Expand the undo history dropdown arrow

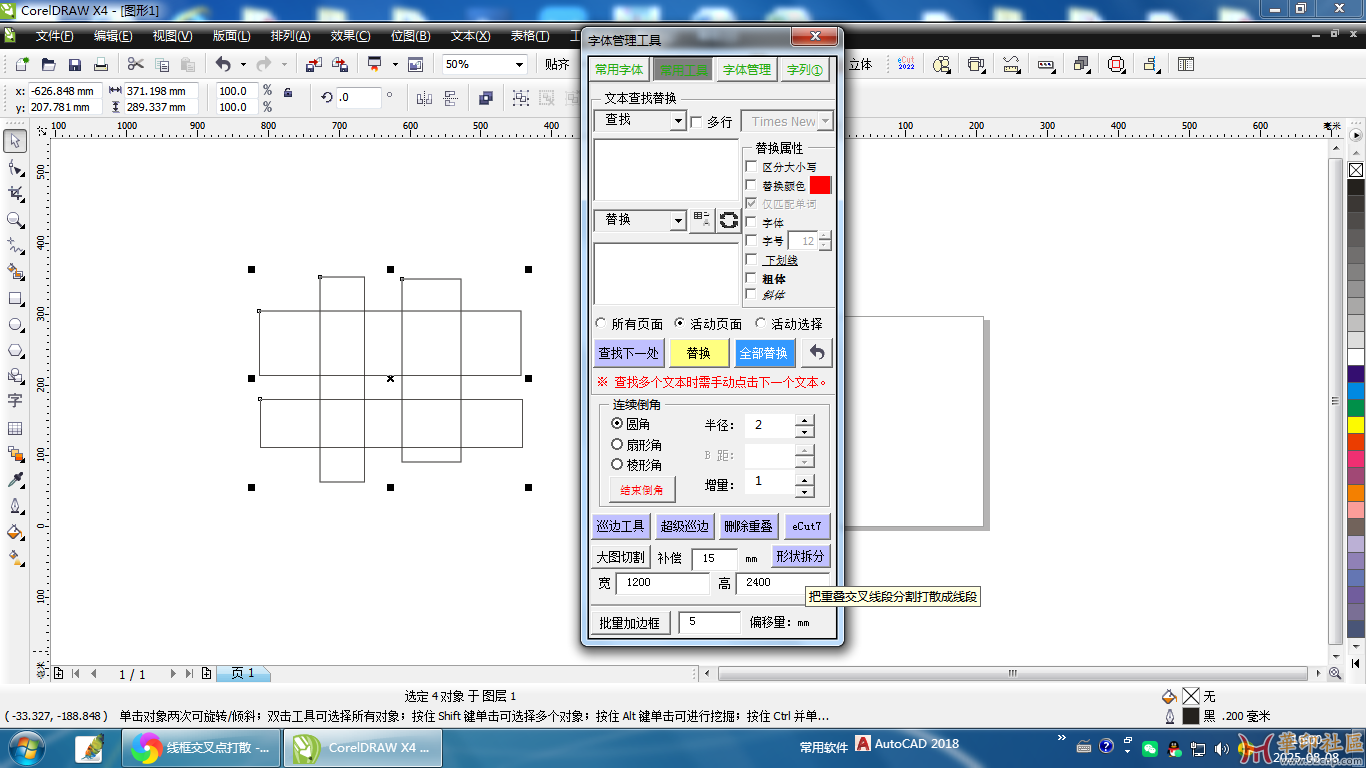pos(244,64)
